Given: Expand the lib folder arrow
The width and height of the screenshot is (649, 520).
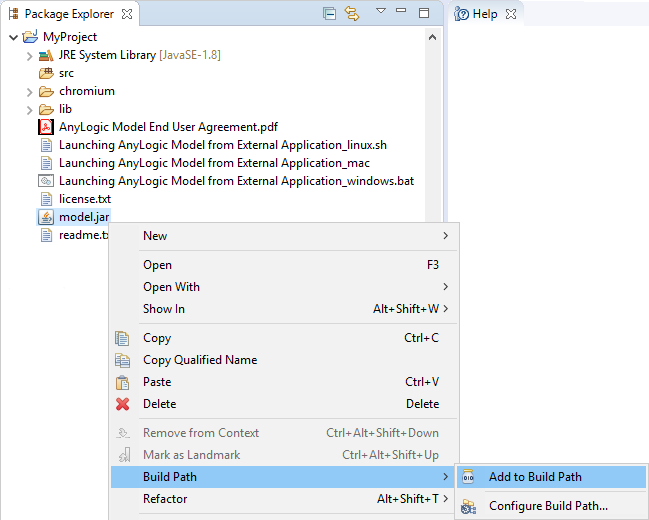Looking at the screenshot, I should [30, 109].
